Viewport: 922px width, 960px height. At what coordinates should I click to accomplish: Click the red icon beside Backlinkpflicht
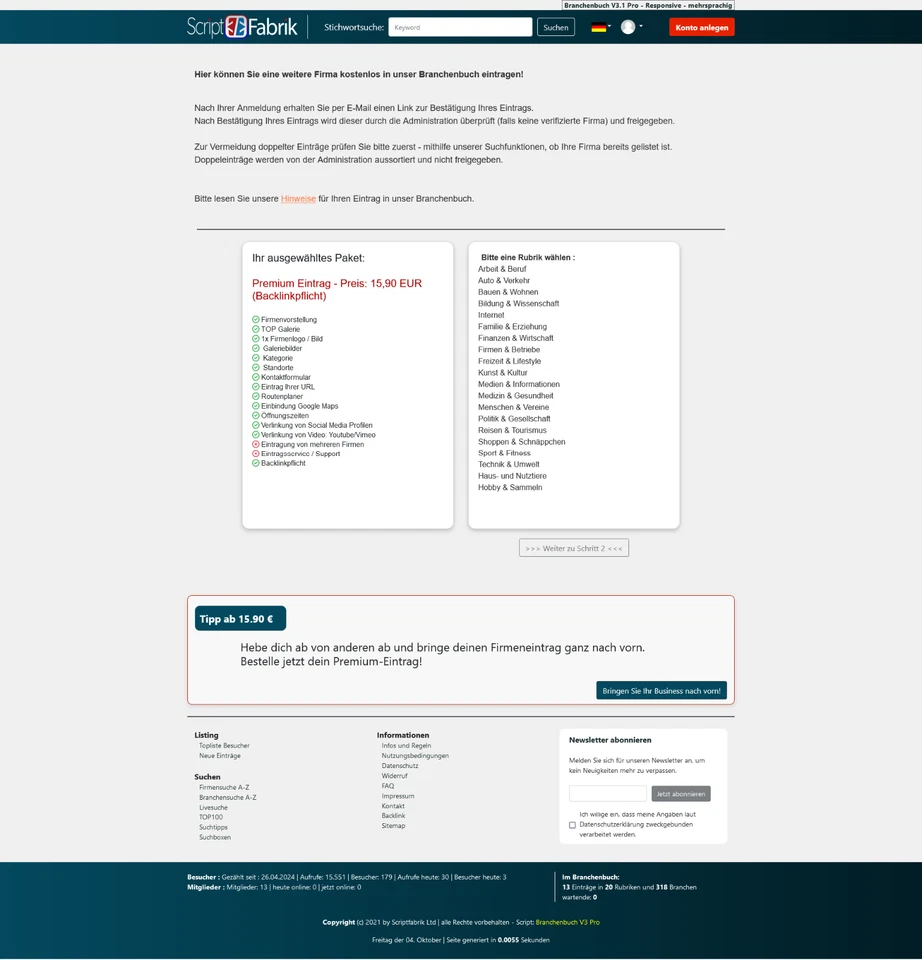pyautogui.click(x=255, y=463)
